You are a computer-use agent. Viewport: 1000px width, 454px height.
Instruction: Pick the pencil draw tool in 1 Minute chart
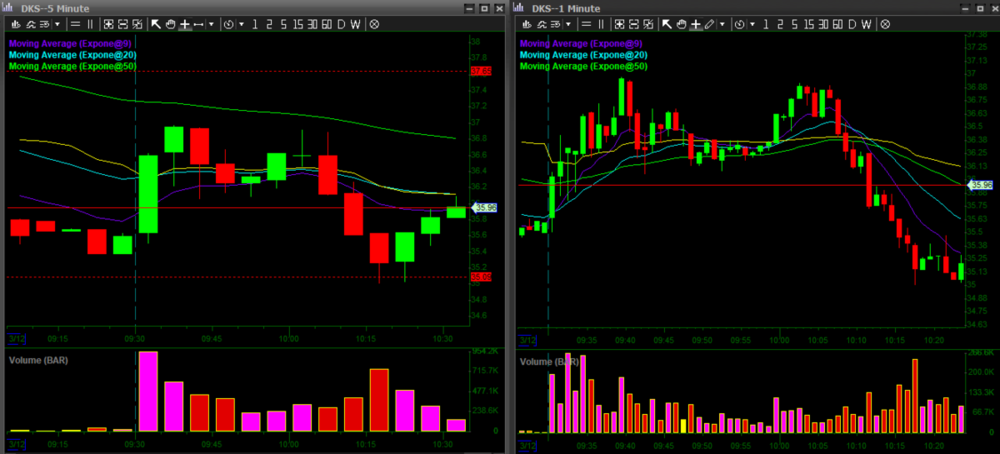click(x=709, y=23)
